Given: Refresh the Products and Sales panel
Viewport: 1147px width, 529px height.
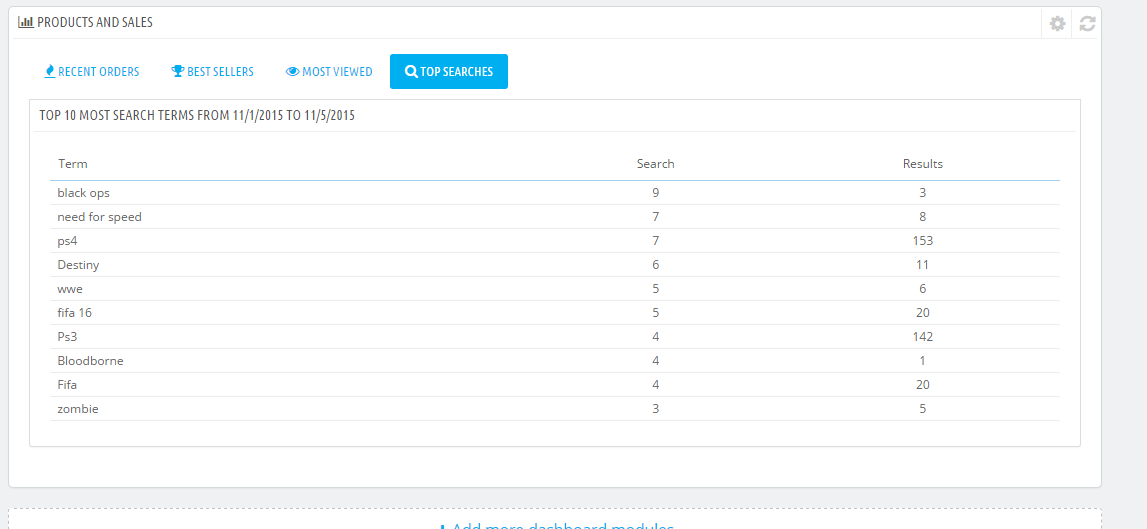Looking at the screenshot, I should pos(1087,23).
